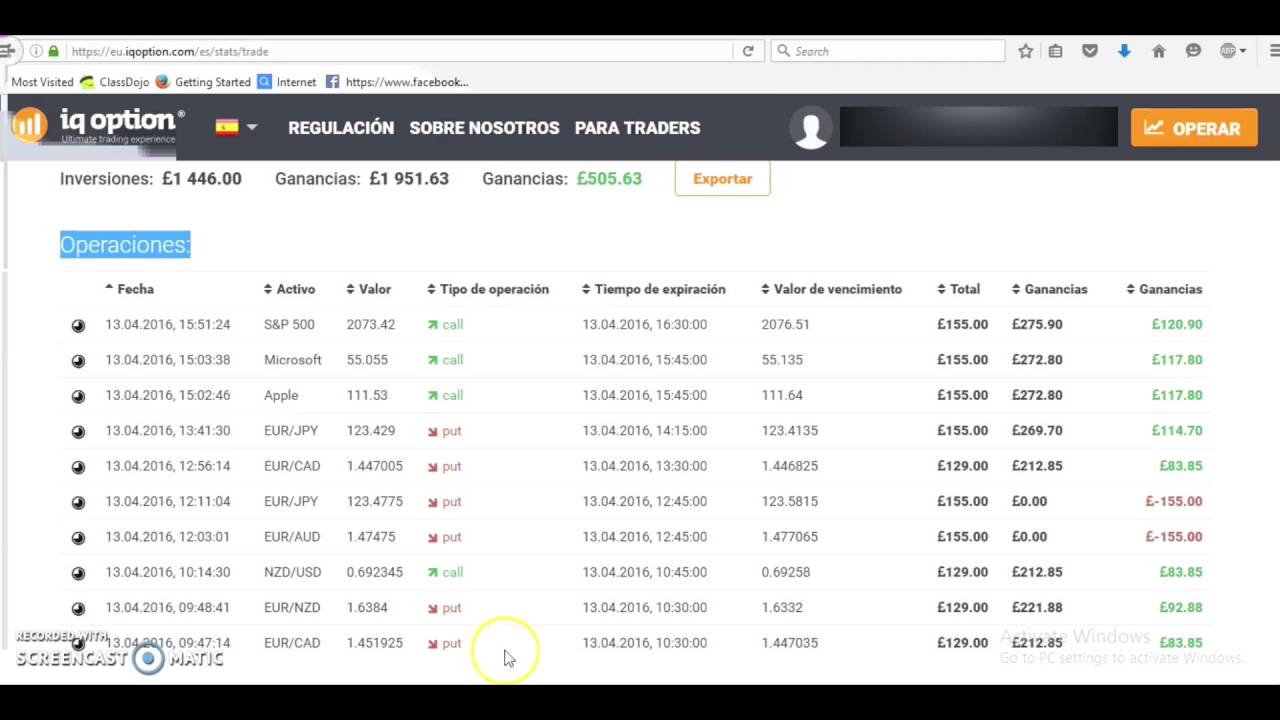Go to browser home page icon
Image resolution: width=1280 pixels, height=720 pixels.
(x=1158, y=51)
